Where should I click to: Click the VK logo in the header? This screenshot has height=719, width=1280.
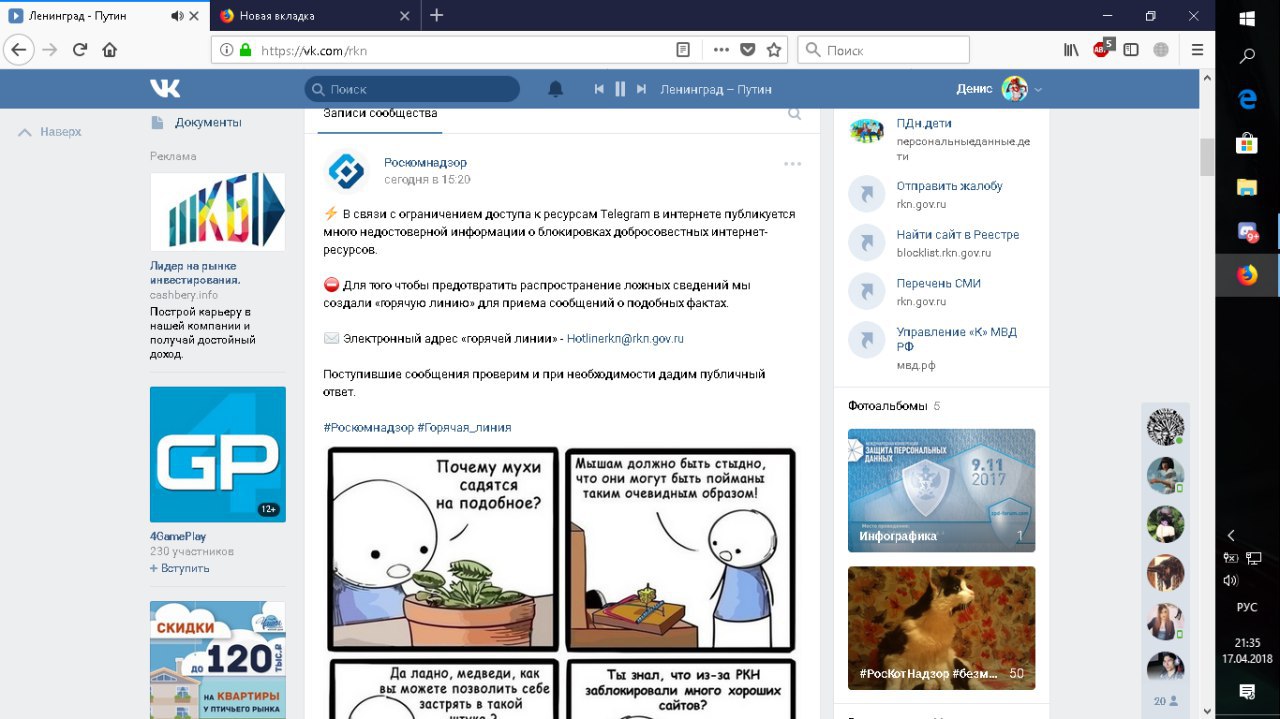165,89
